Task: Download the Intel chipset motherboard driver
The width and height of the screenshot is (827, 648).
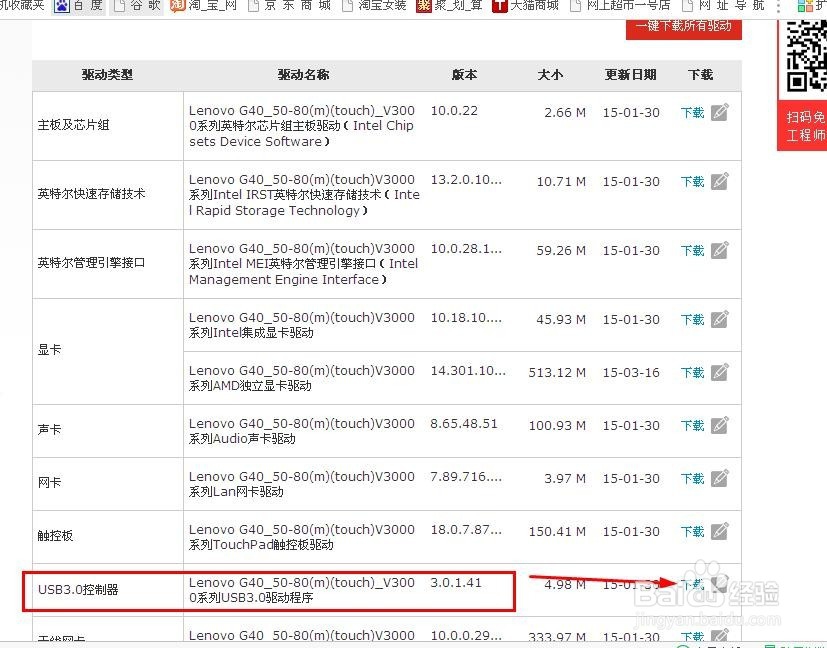Action: (693, 112)
